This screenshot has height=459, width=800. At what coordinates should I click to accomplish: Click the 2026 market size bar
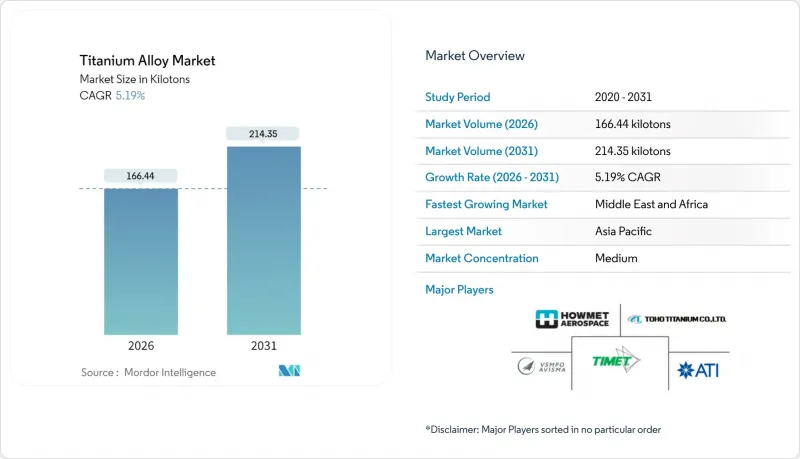tap(141, 260)
